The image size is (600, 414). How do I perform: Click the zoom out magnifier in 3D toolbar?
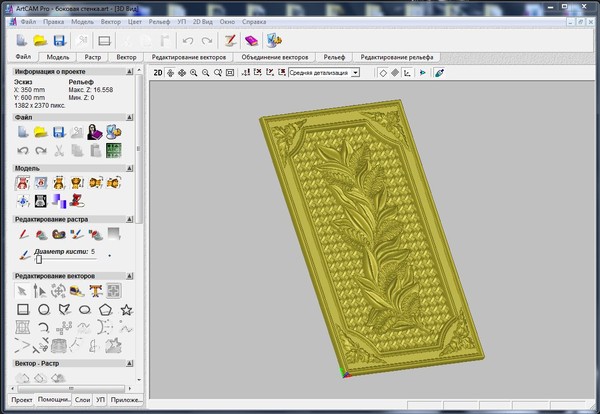click(x=205, y=73)
